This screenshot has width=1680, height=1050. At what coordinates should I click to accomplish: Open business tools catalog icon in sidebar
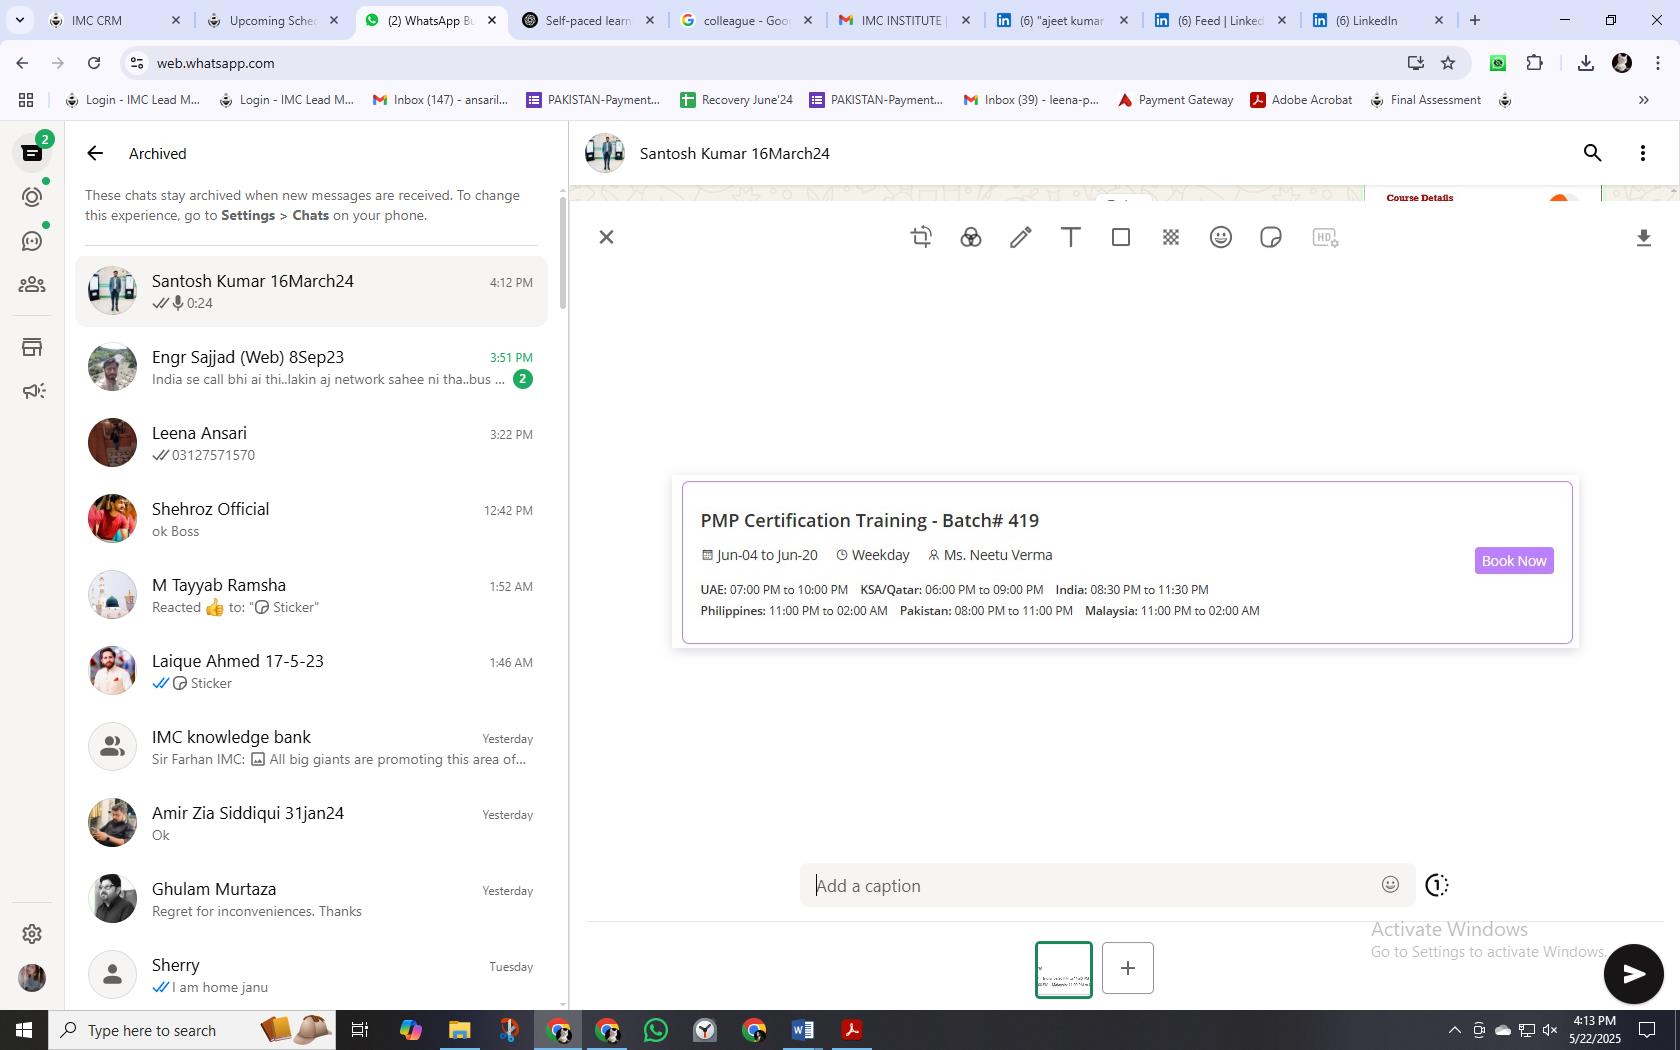pos(32,347)
